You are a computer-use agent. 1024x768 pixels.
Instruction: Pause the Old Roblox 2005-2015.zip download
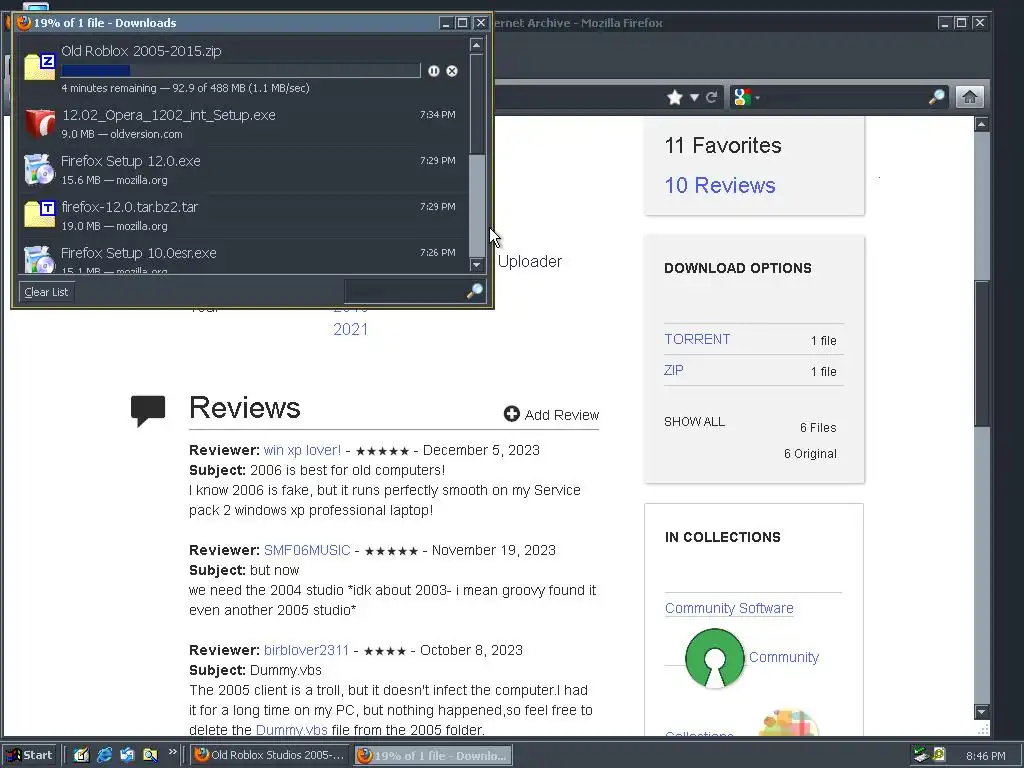coord(434,71)
